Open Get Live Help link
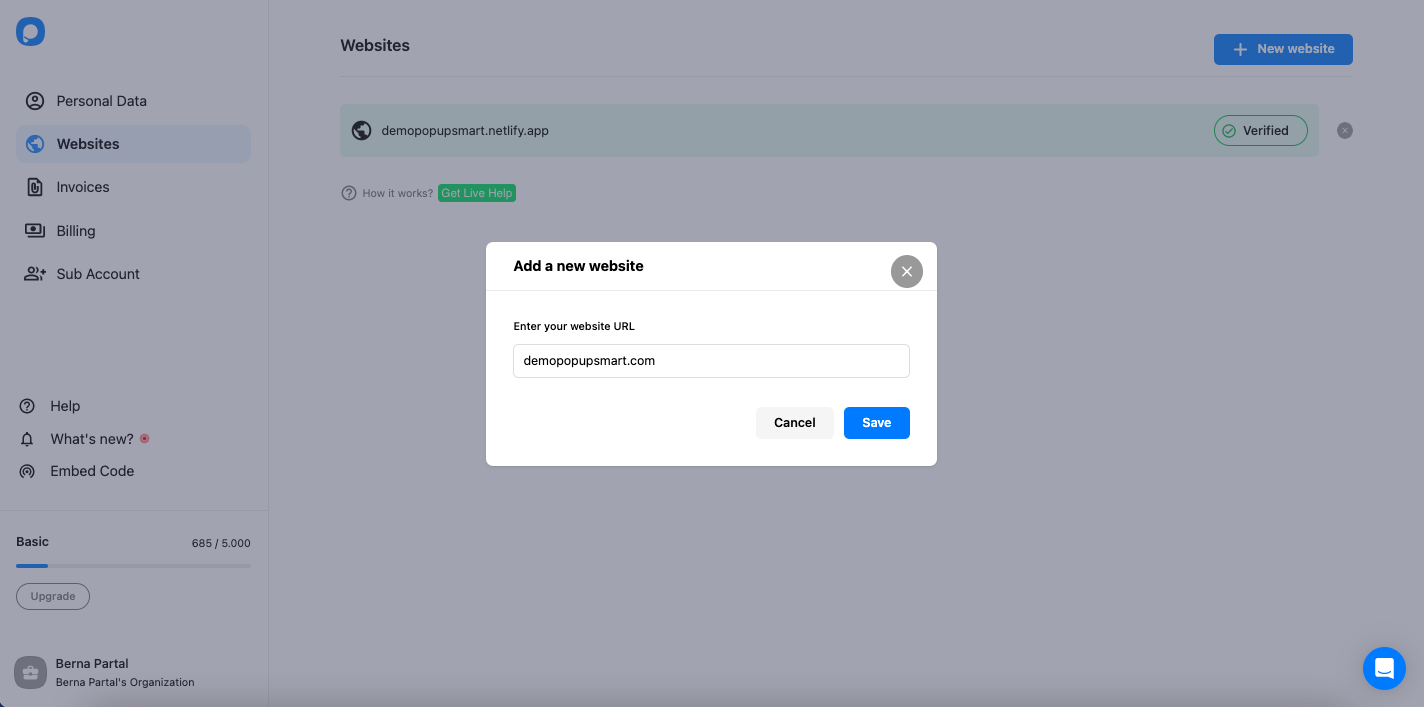This screenshot has height=707, width=1424. coord(477,193)
